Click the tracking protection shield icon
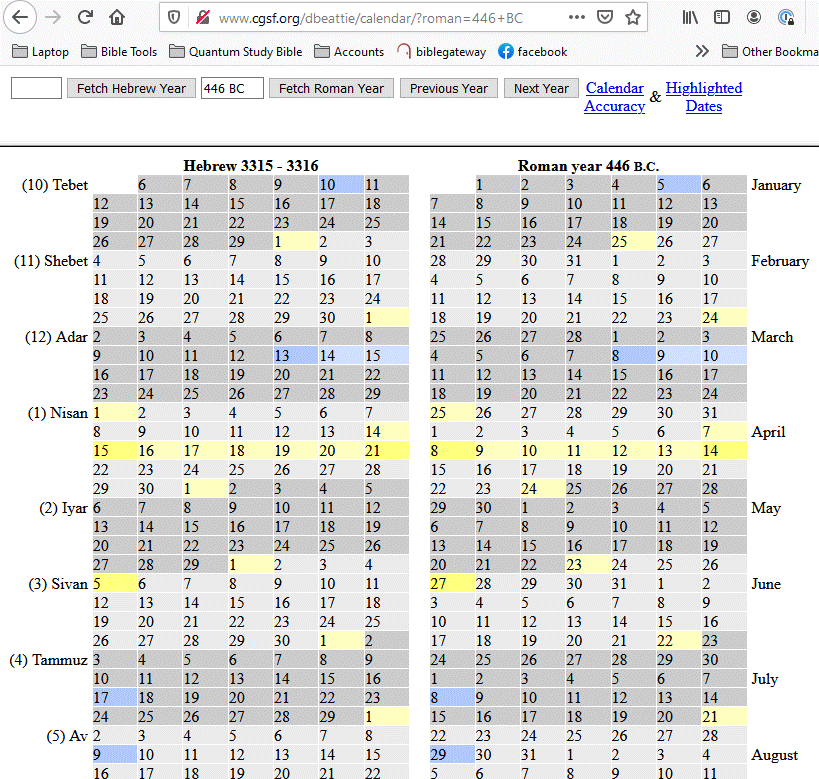 pyautogui.click(x=175, y=18)
